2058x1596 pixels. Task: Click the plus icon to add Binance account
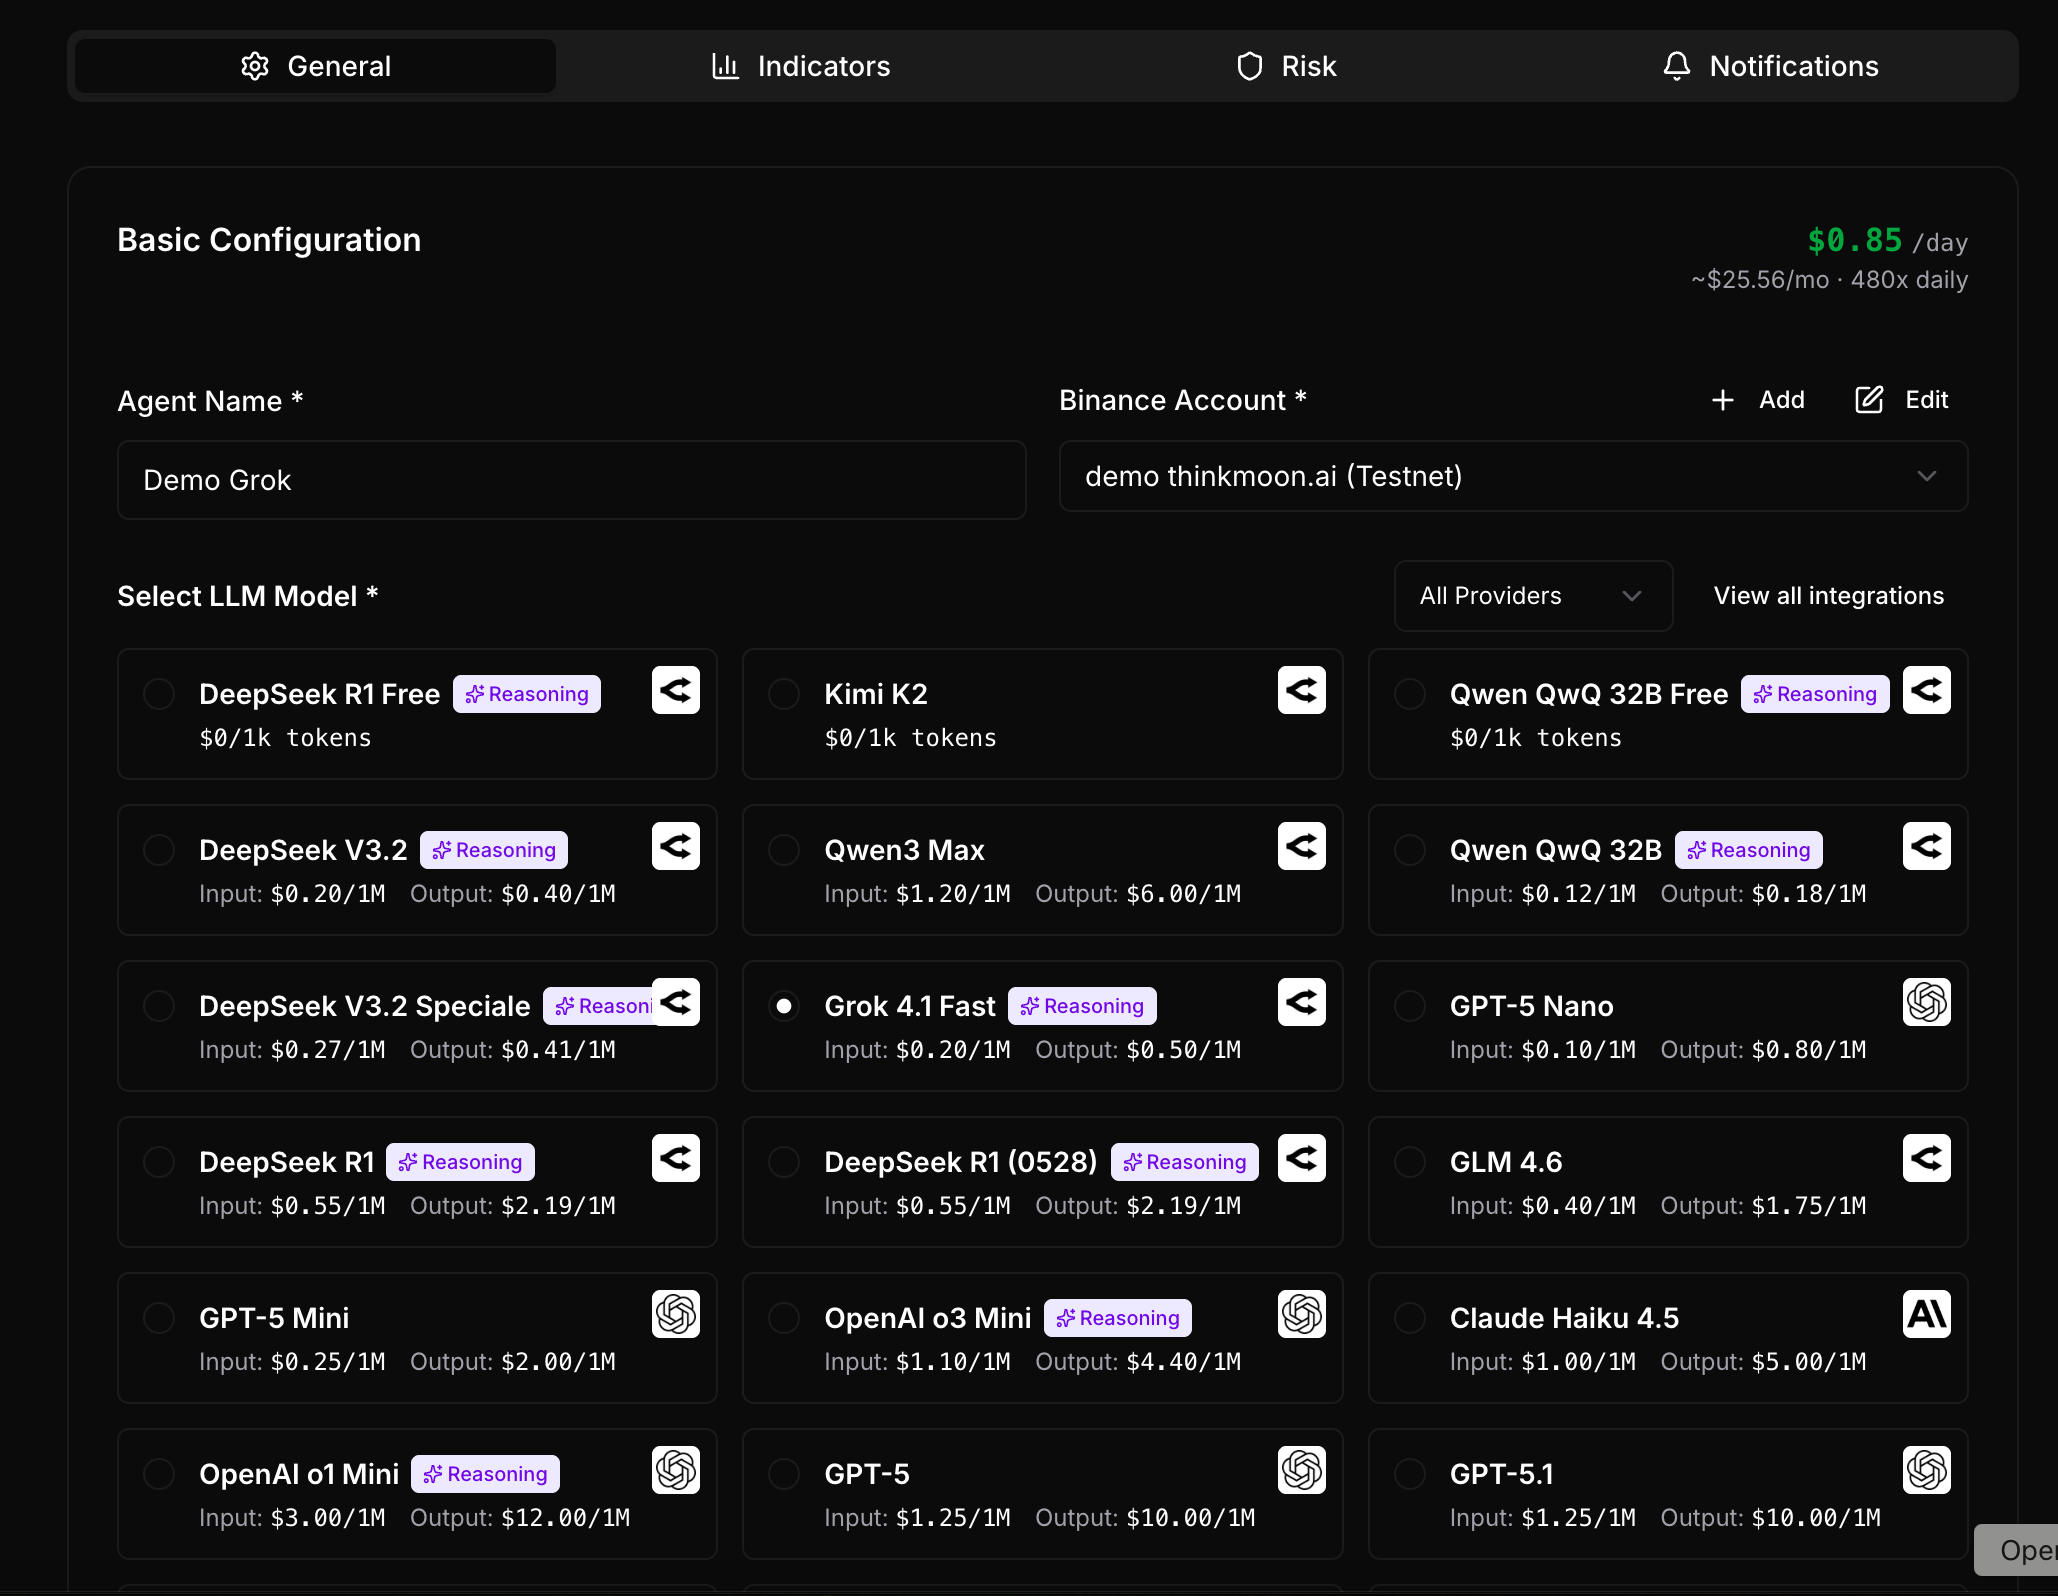pos(1722,400)
